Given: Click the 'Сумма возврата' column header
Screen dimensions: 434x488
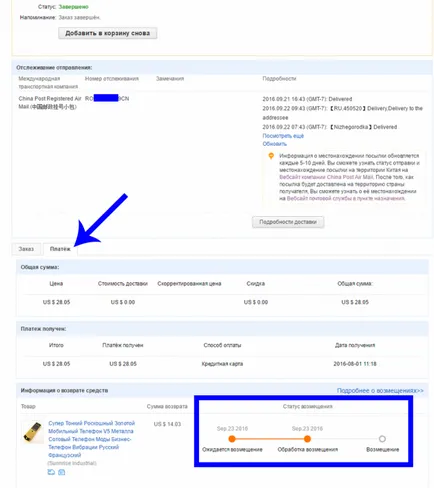Looking at the screenshot, I should point(167,406).
